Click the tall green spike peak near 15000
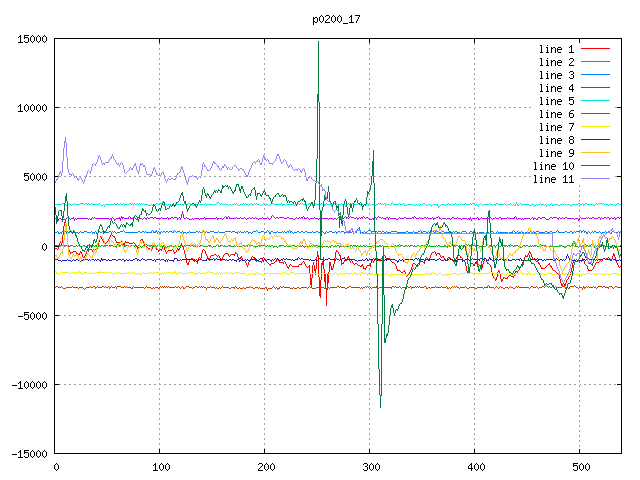The height and width of the screenshot is (480, 640). tap(318, 43)
